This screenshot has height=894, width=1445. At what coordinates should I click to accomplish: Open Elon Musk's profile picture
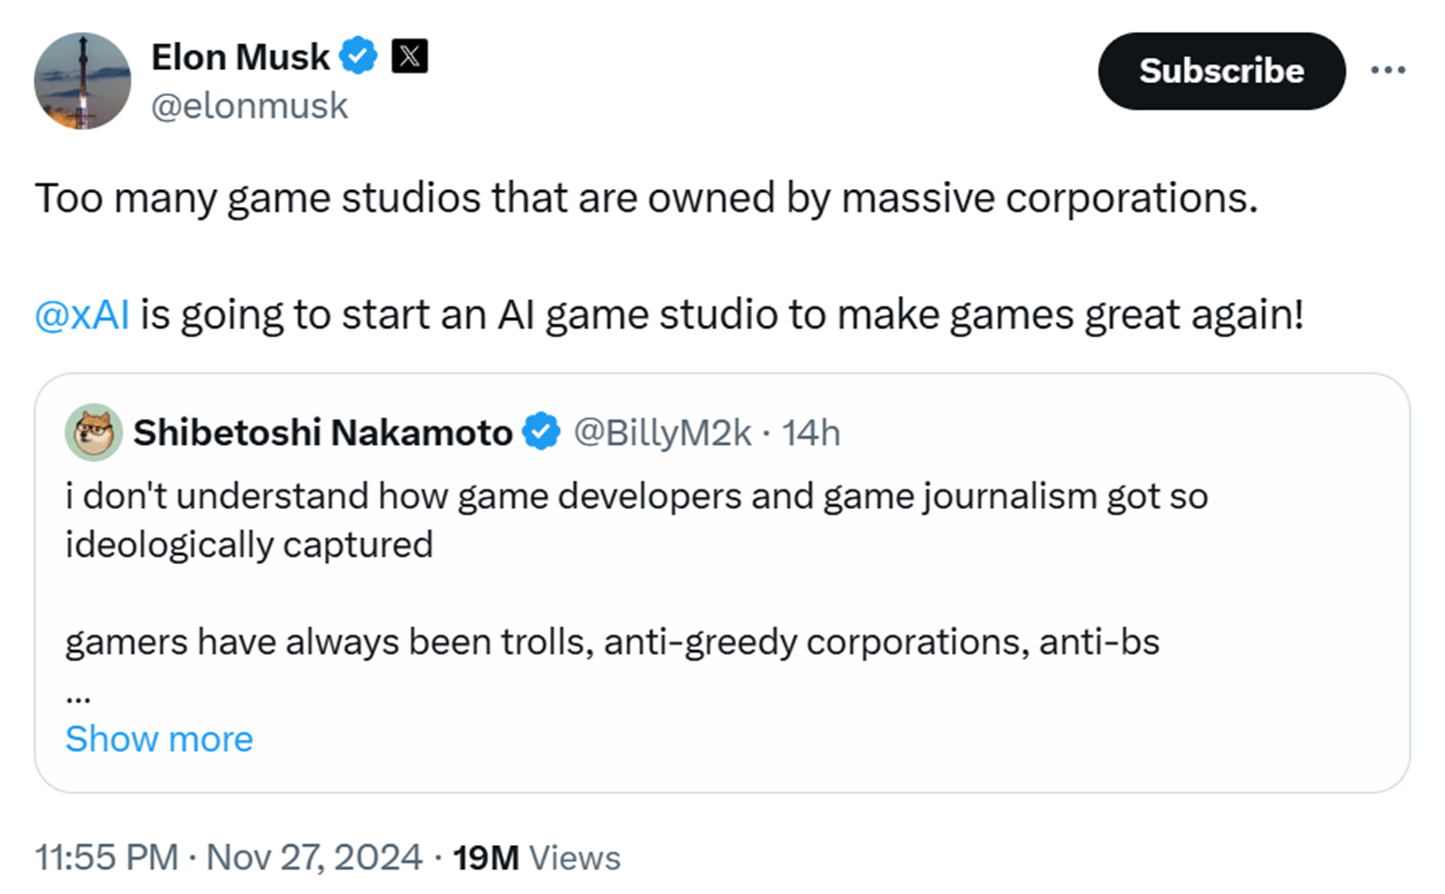[x=82, y=81]
